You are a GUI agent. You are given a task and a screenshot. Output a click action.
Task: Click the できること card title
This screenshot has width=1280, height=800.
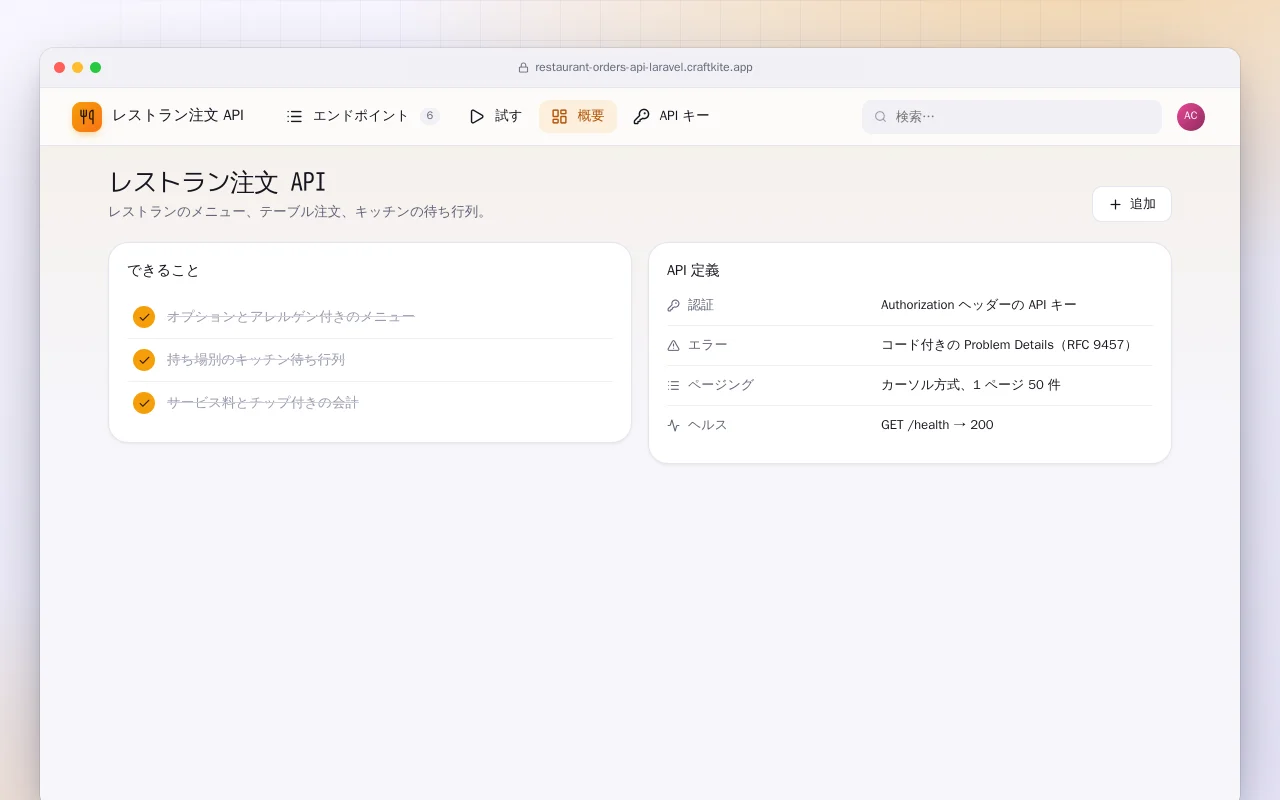(163, 270)
